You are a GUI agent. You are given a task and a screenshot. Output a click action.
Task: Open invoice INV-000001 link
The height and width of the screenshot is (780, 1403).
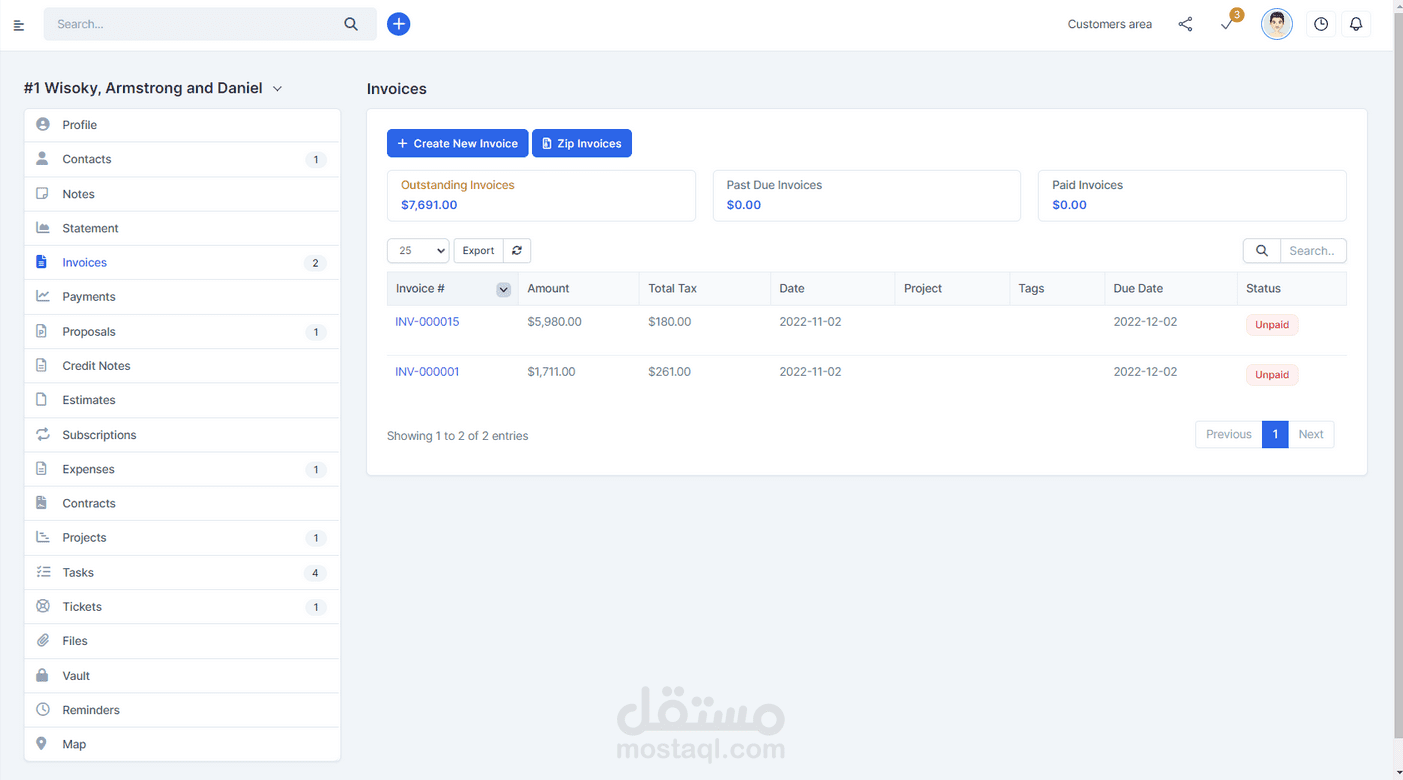tap(427, 372)
